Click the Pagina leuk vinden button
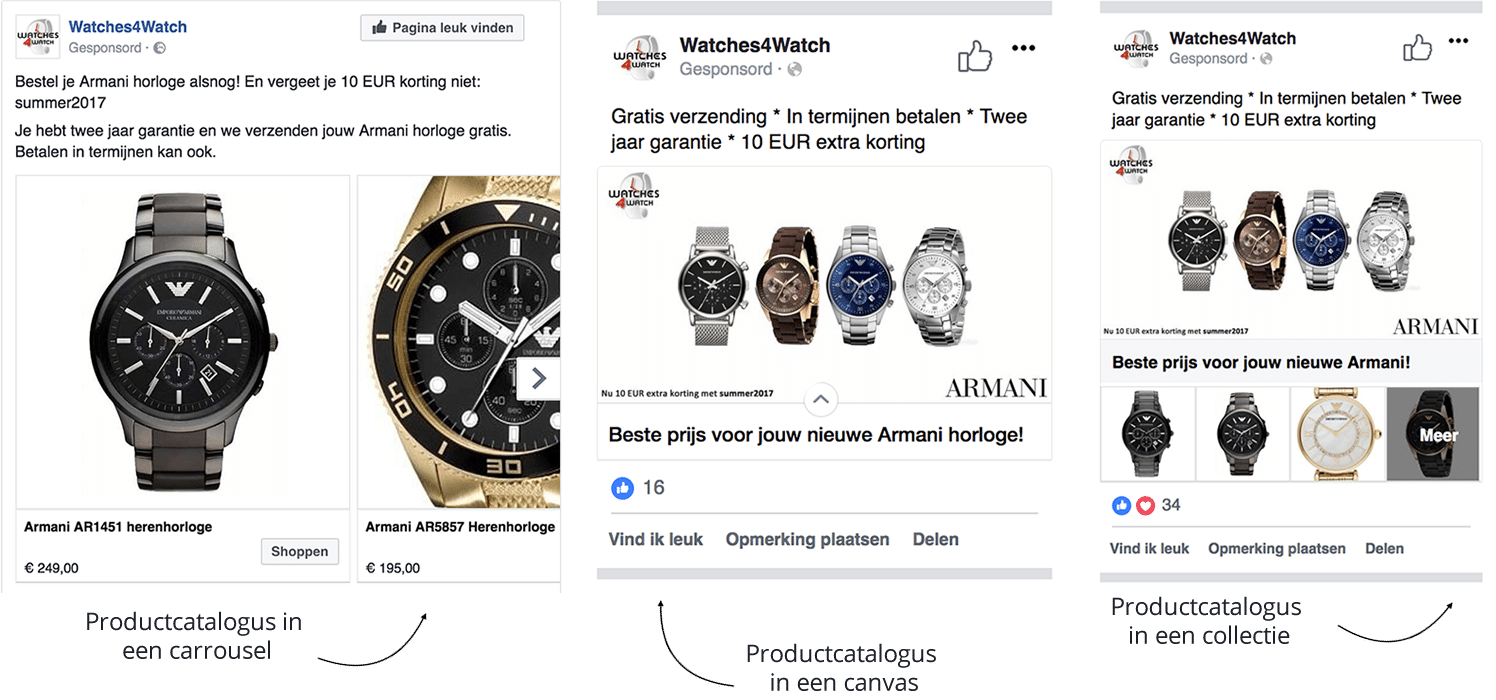The image size is (1496, 700). point(442,28)
